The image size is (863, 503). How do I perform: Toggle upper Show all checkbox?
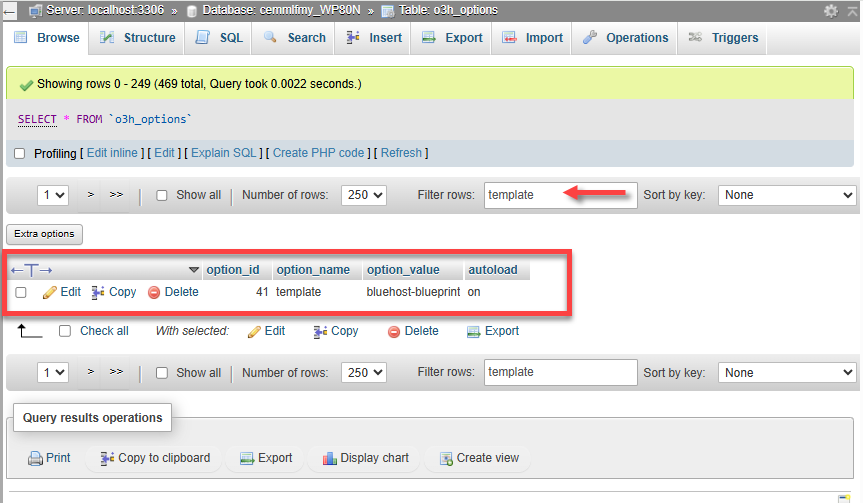click(162, 195)
